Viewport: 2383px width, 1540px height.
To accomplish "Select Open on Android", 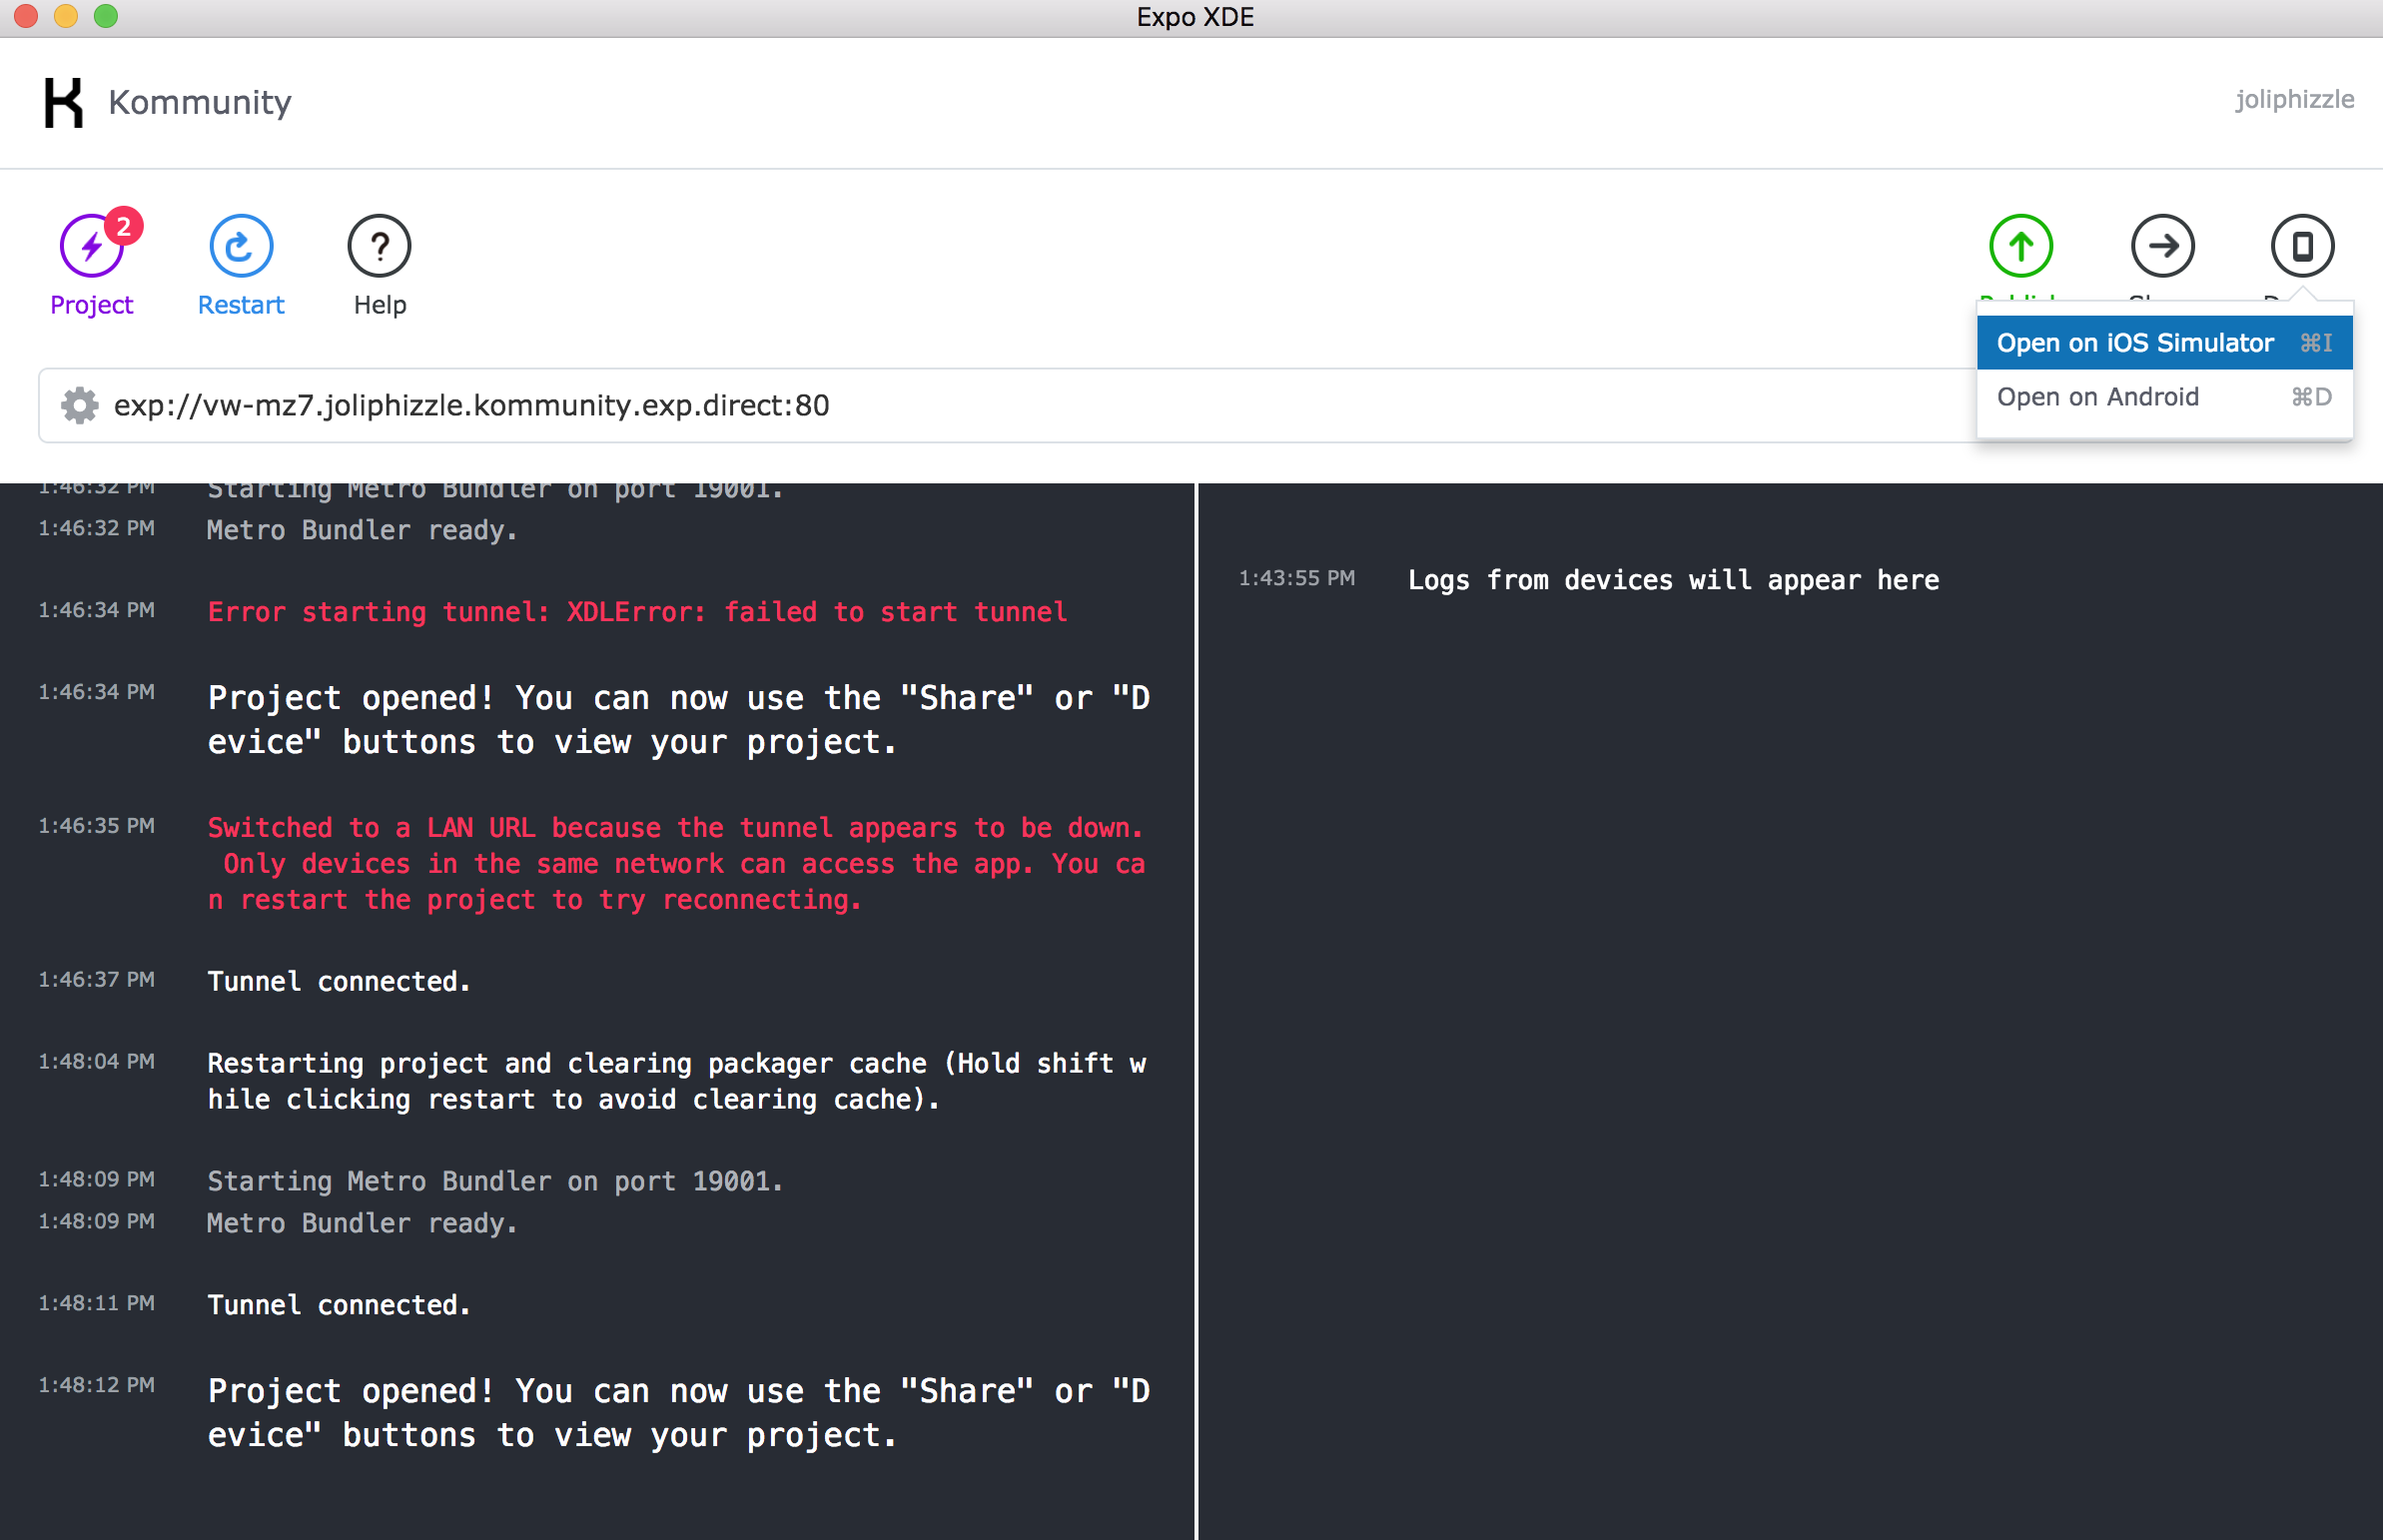I will tap(2164, 397).
